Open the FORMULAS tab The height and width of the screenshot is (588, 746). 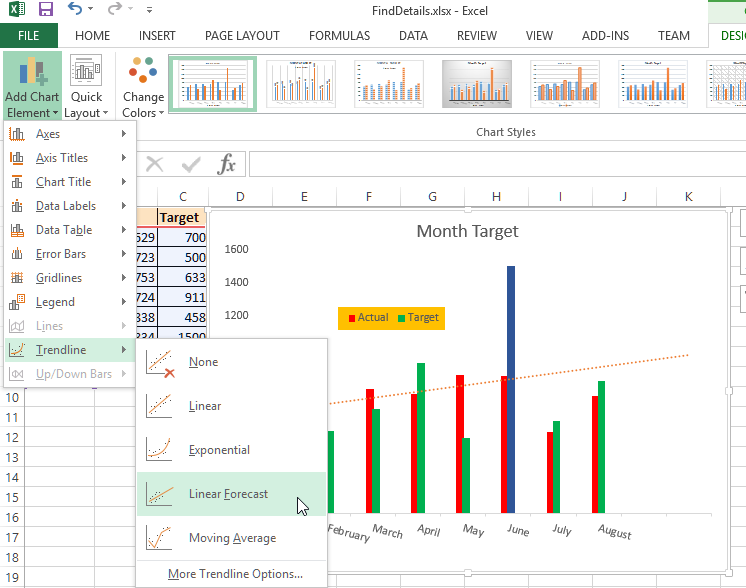(x=339, y=36)
